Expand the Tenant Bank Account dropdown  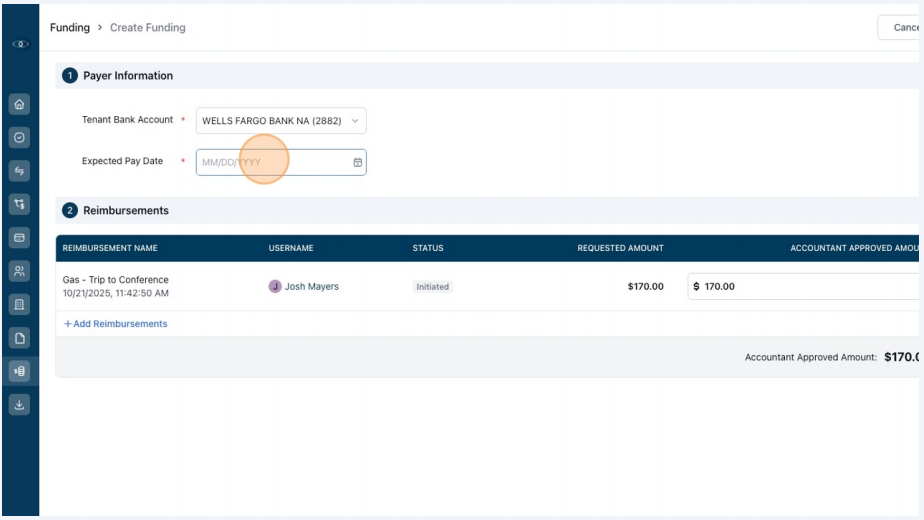tap(281, 120)
